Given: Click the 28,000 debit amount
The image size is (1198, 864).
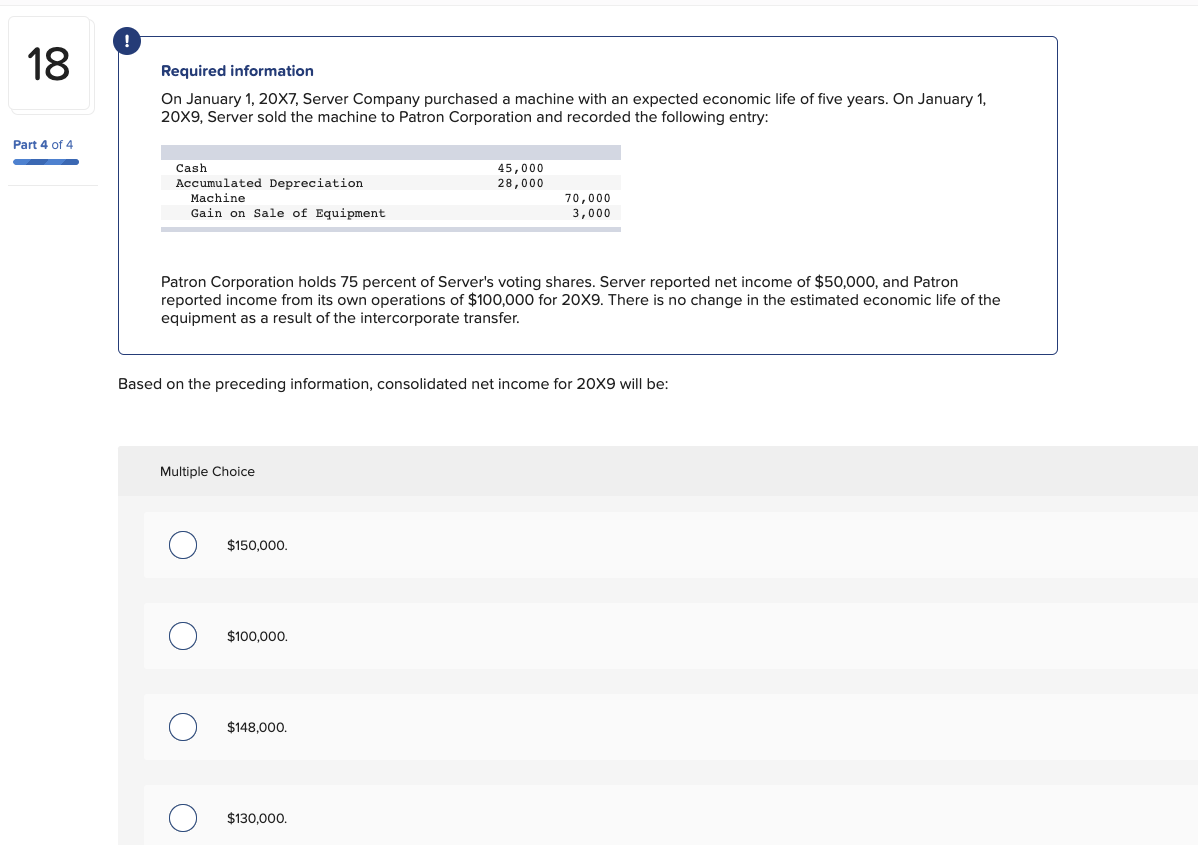Looking at the screenshot, I should [x=520, y=183].
